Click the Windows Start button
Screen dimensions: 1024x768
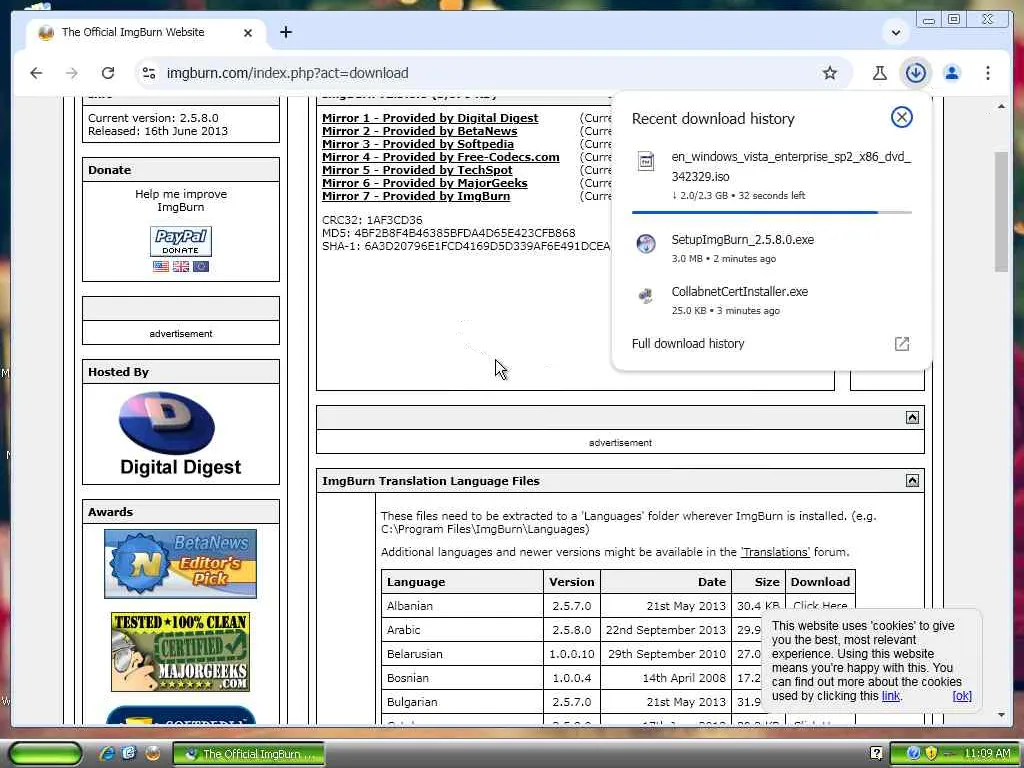45,754
